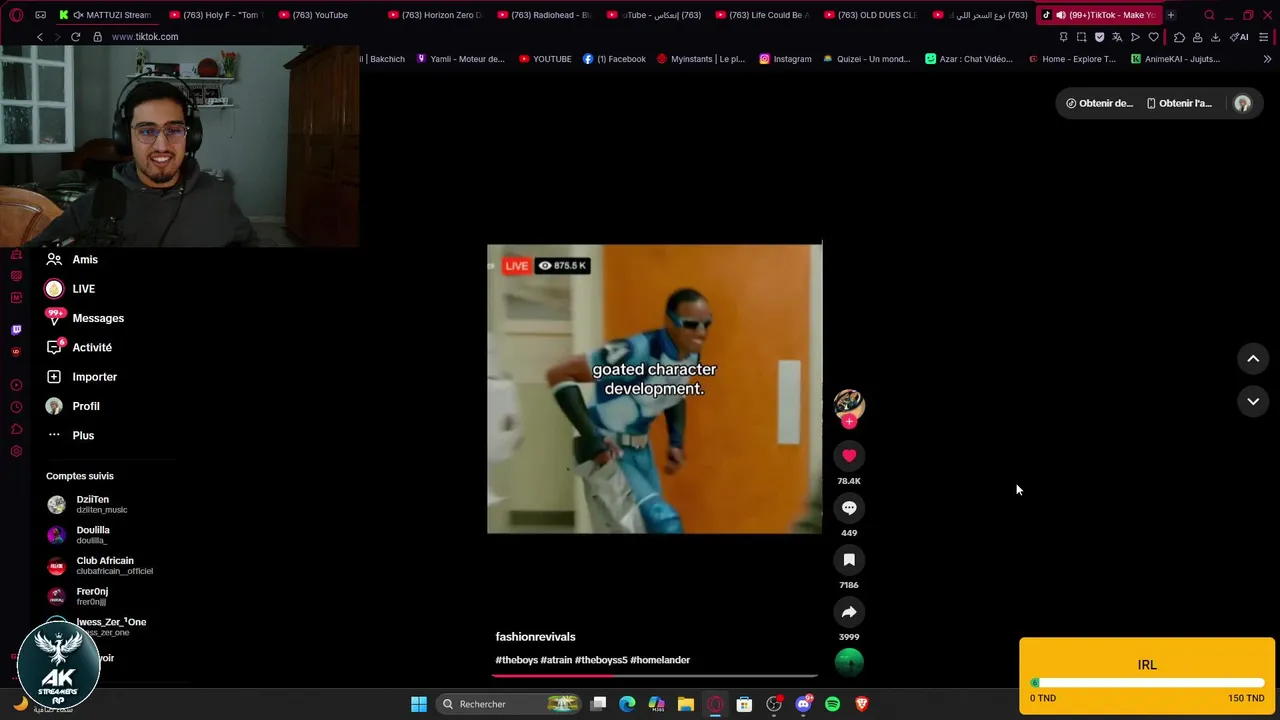Like the video with the heart icon
The image size is (1280, 720).
point(849,456)
